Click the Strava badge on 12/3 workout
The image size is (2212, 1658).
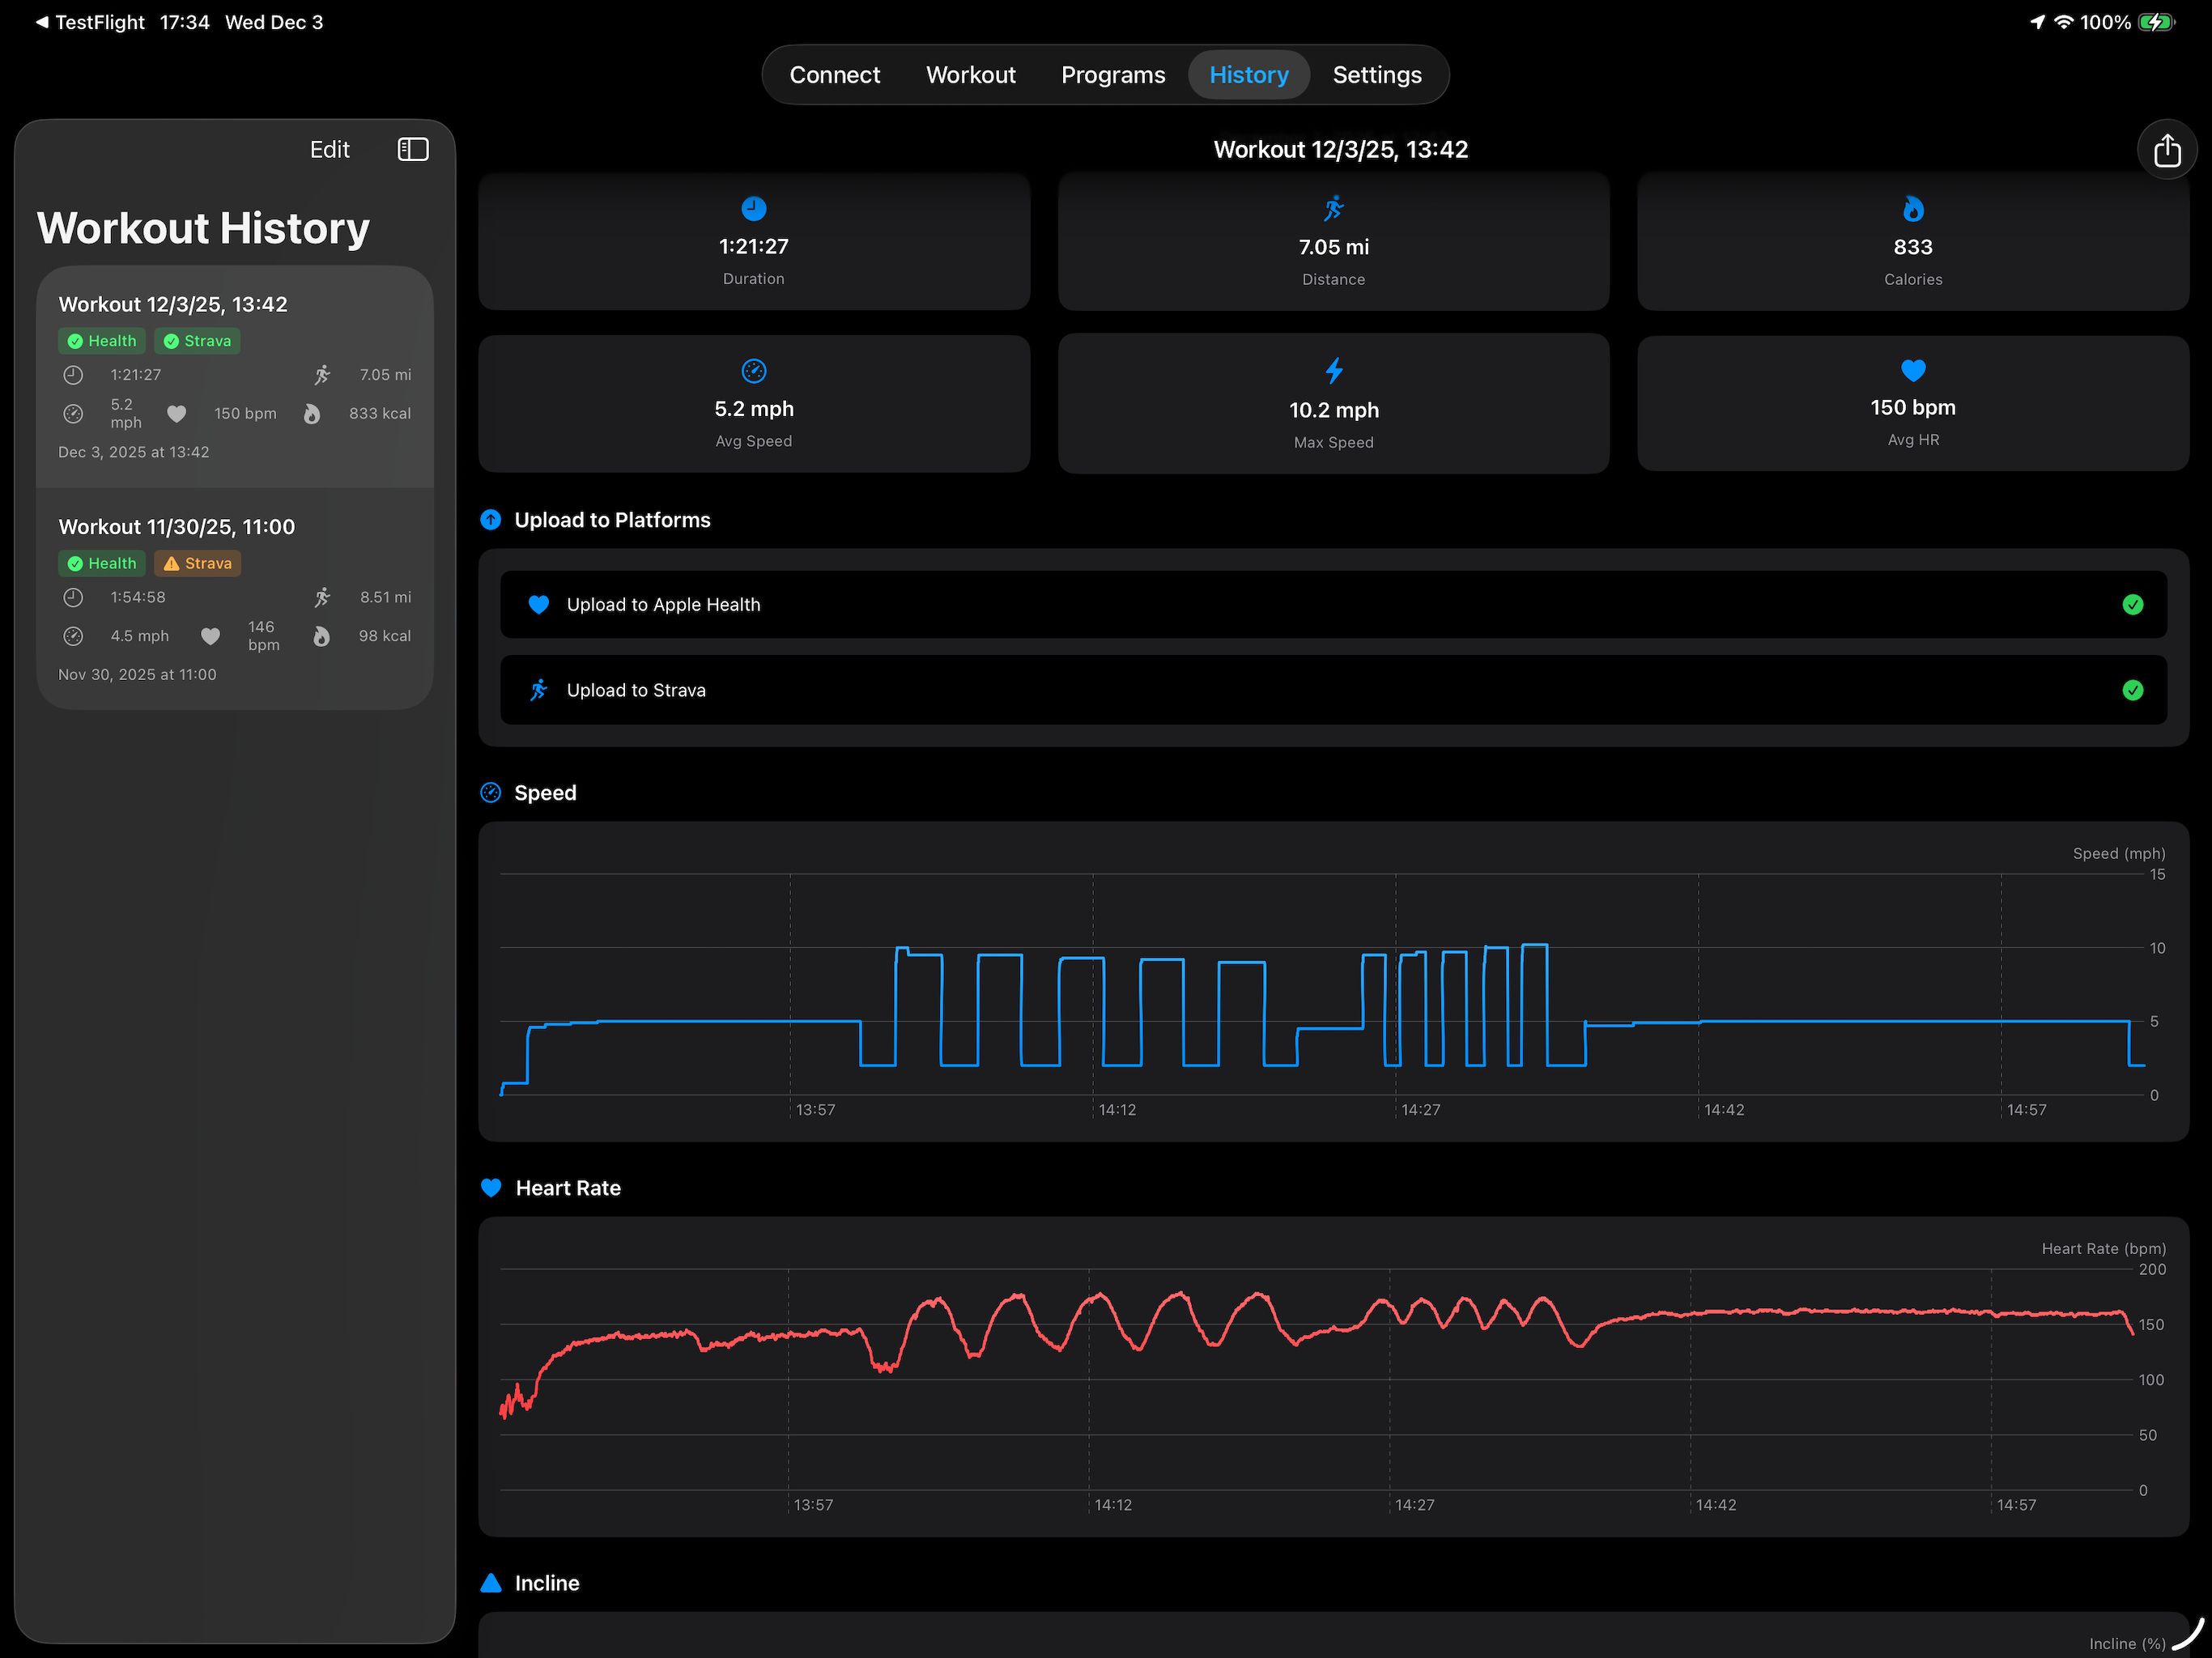click(x=197, y=341)
